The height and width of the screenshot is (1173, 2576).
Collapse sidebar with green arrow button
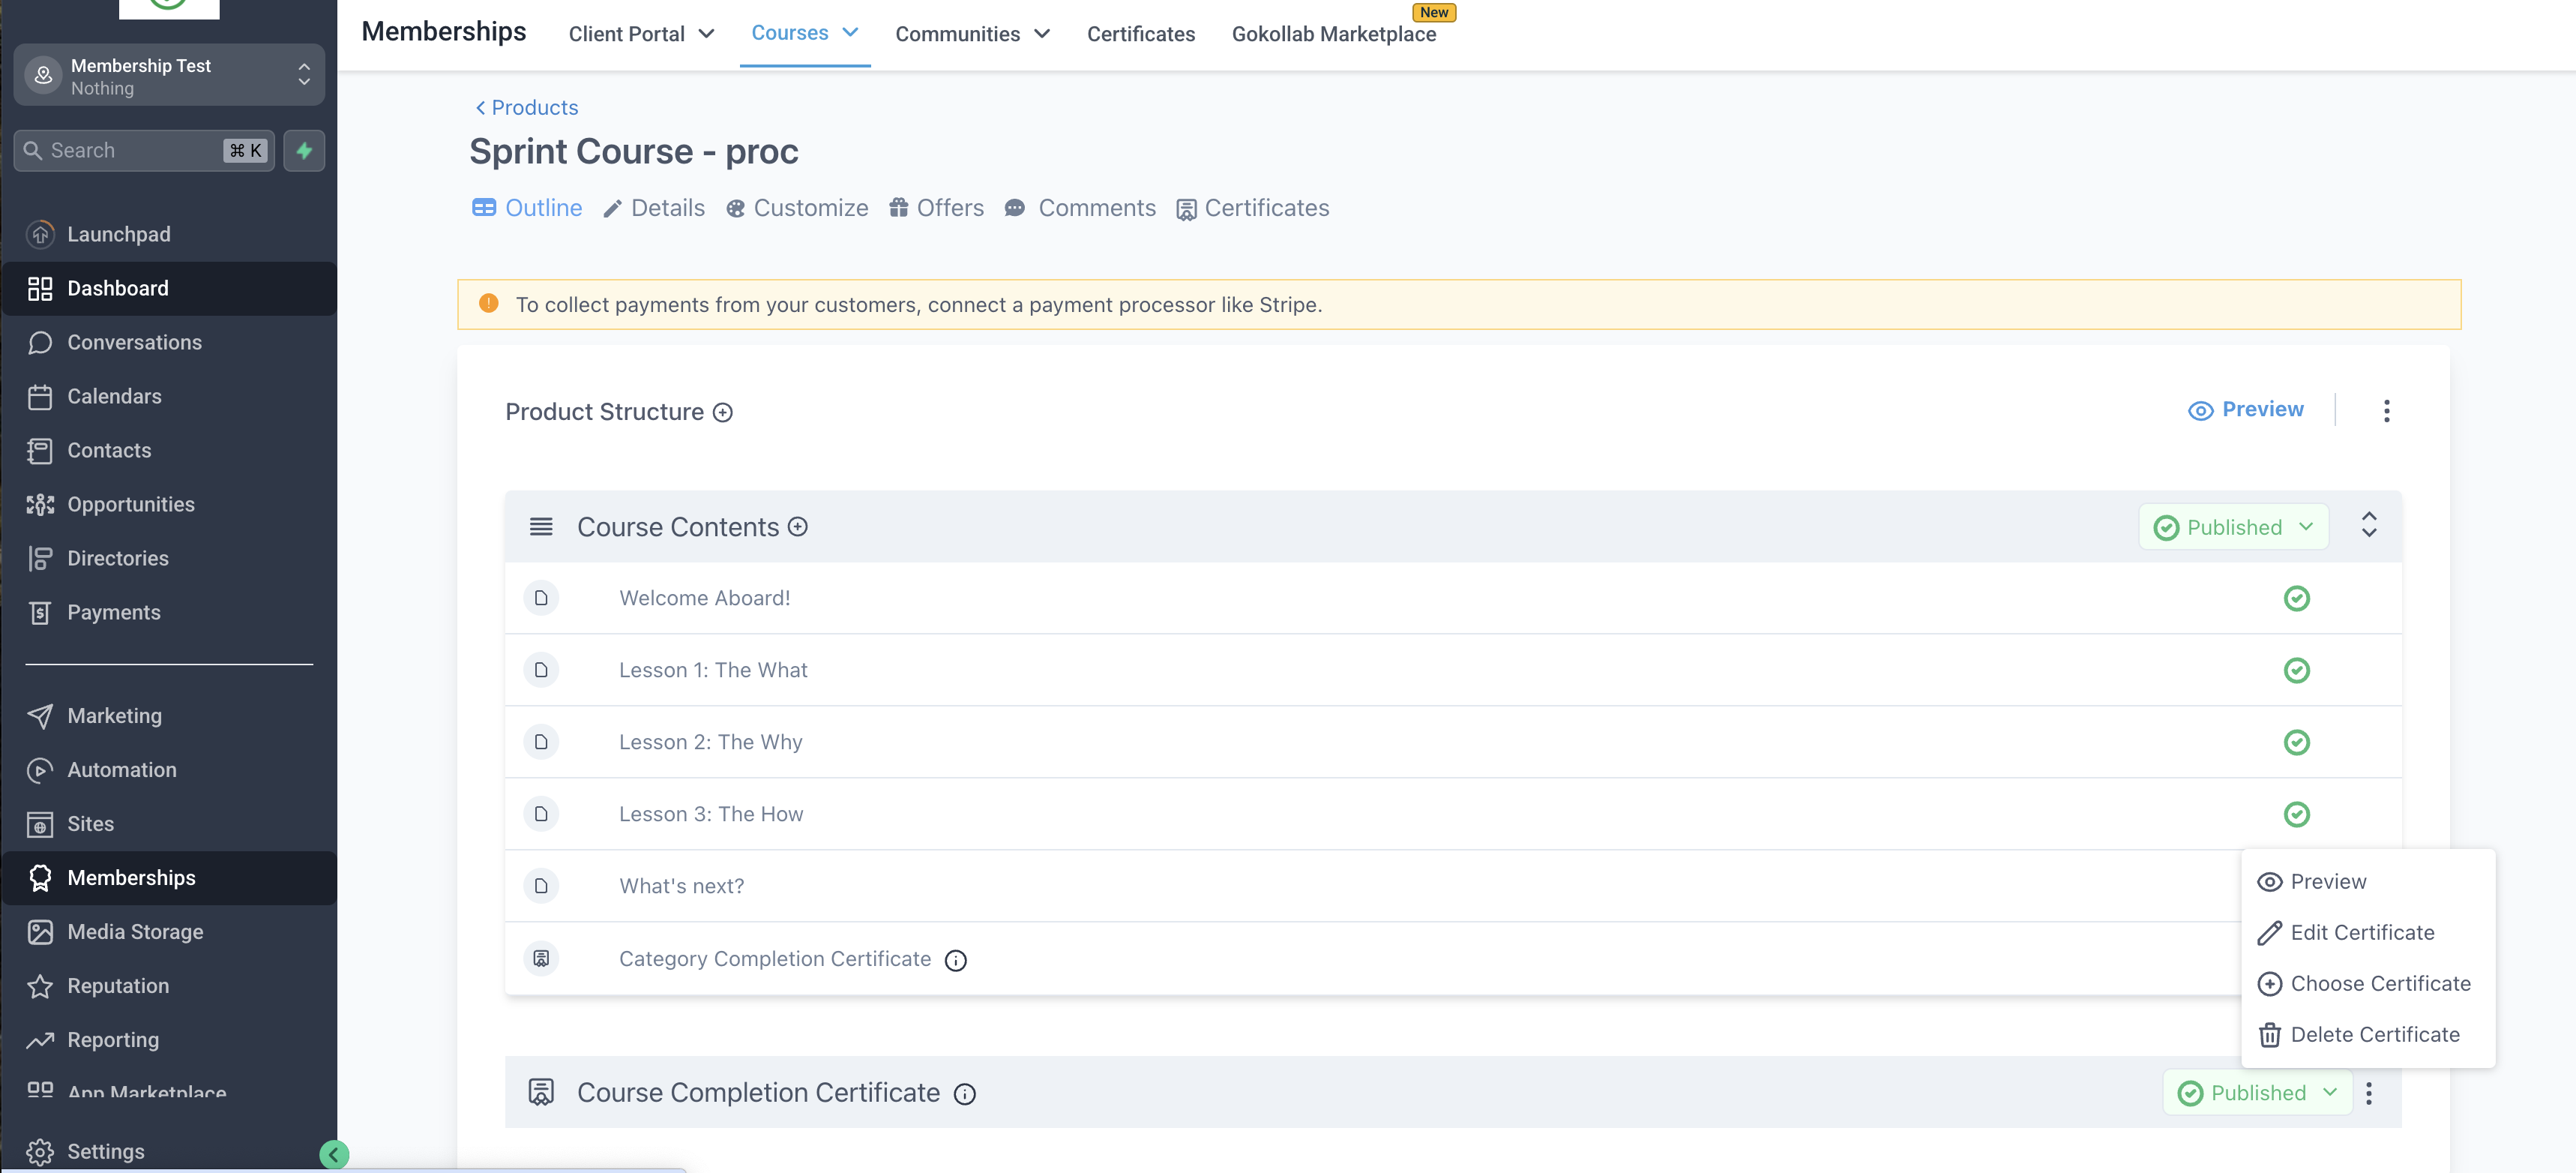tap(334, 1155)
